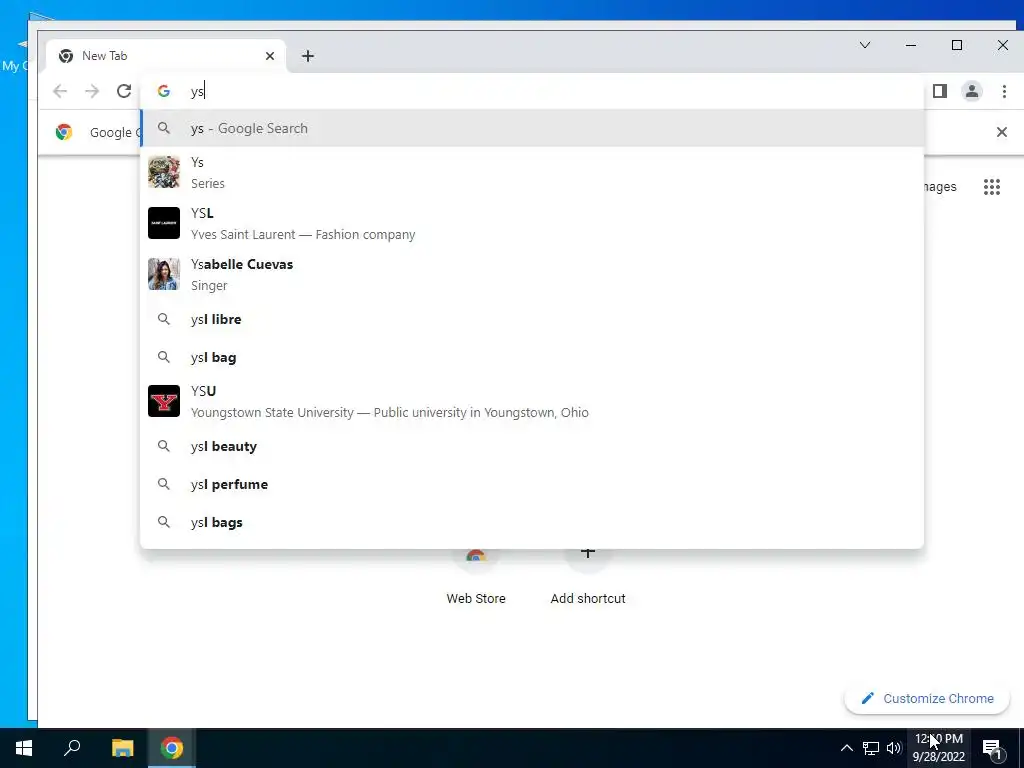Click the Chrome taskbar icon
Screen dimensions: 1024x768
click(x=172, y=748)
